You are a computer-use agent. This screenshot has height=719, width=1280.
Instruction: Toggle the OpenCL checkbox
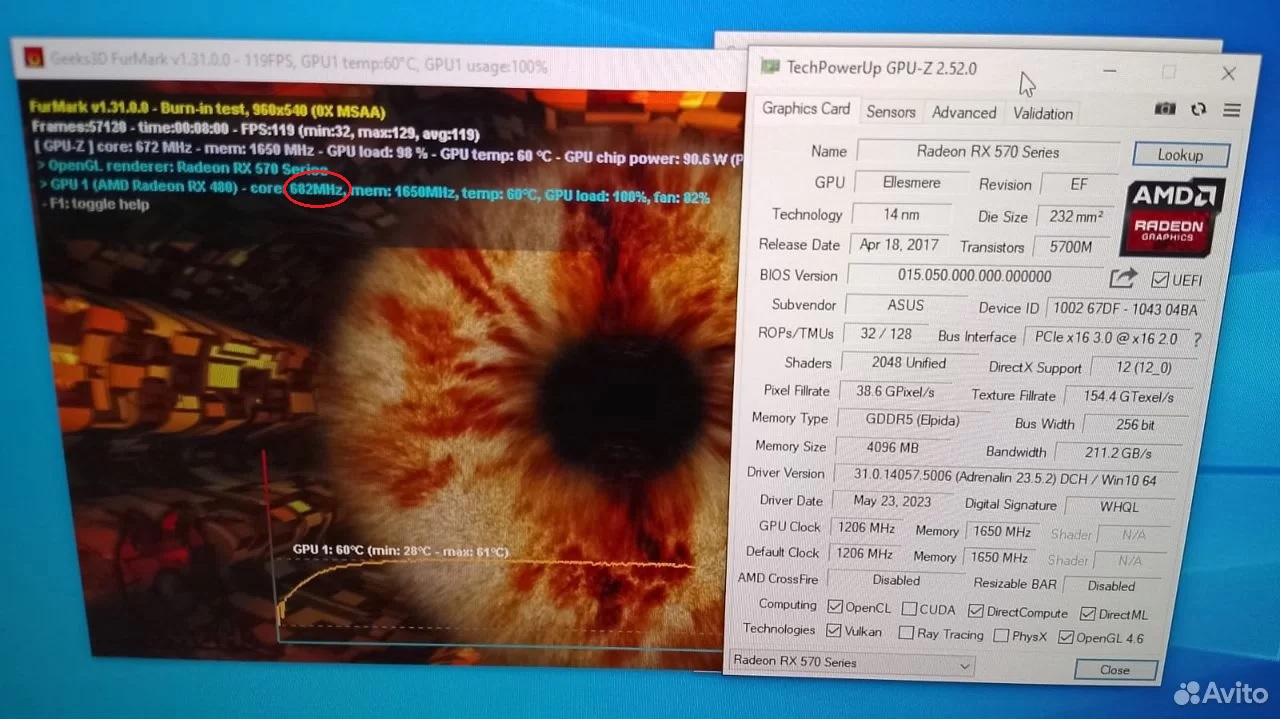point(836,606)
